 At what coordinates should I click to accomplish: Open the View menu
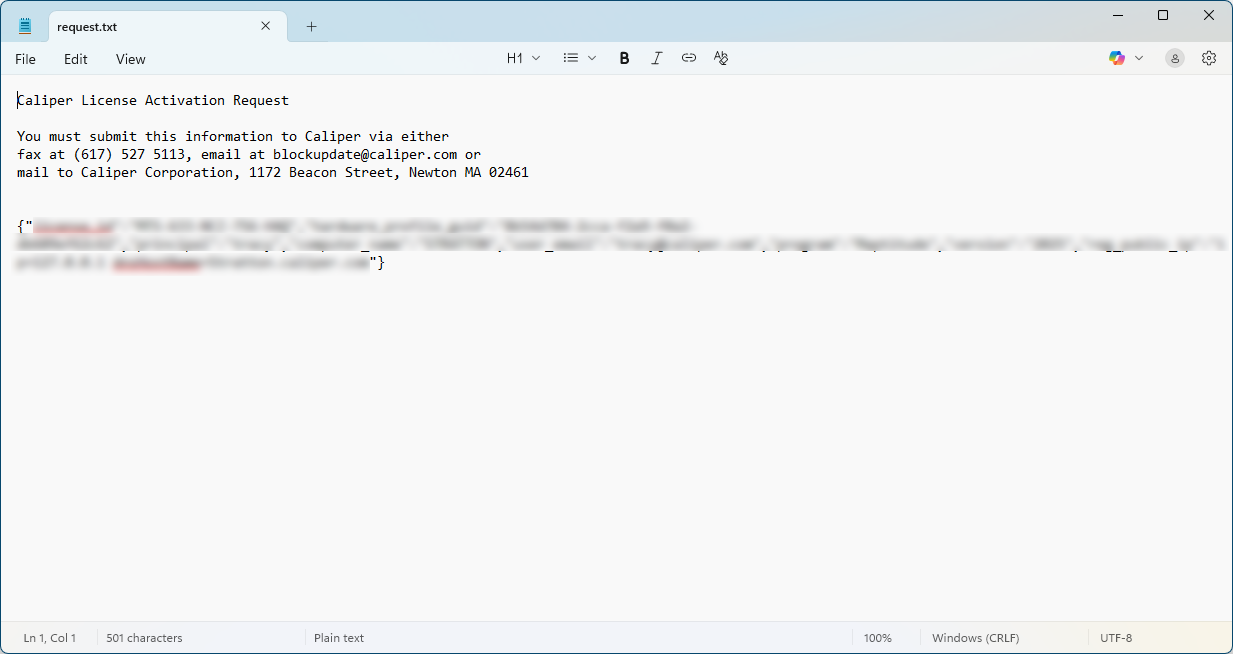(x=131, y=59)
